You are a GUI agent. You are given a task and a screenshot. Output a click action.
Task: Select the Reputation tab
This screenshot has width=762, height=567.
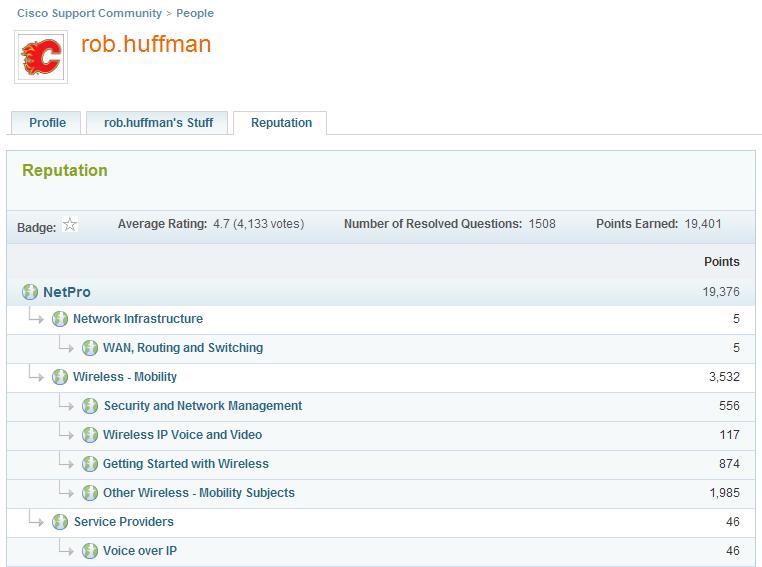coord(281,122)
